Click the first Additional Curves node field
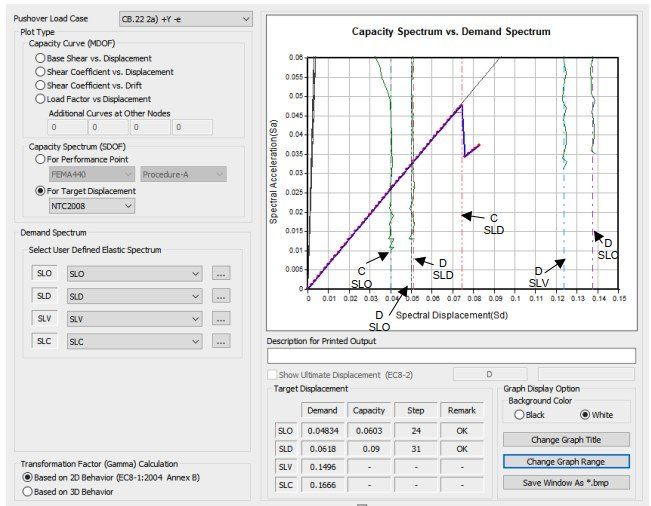The height and width of the screenshot is (506, 651). pos(67,127)
